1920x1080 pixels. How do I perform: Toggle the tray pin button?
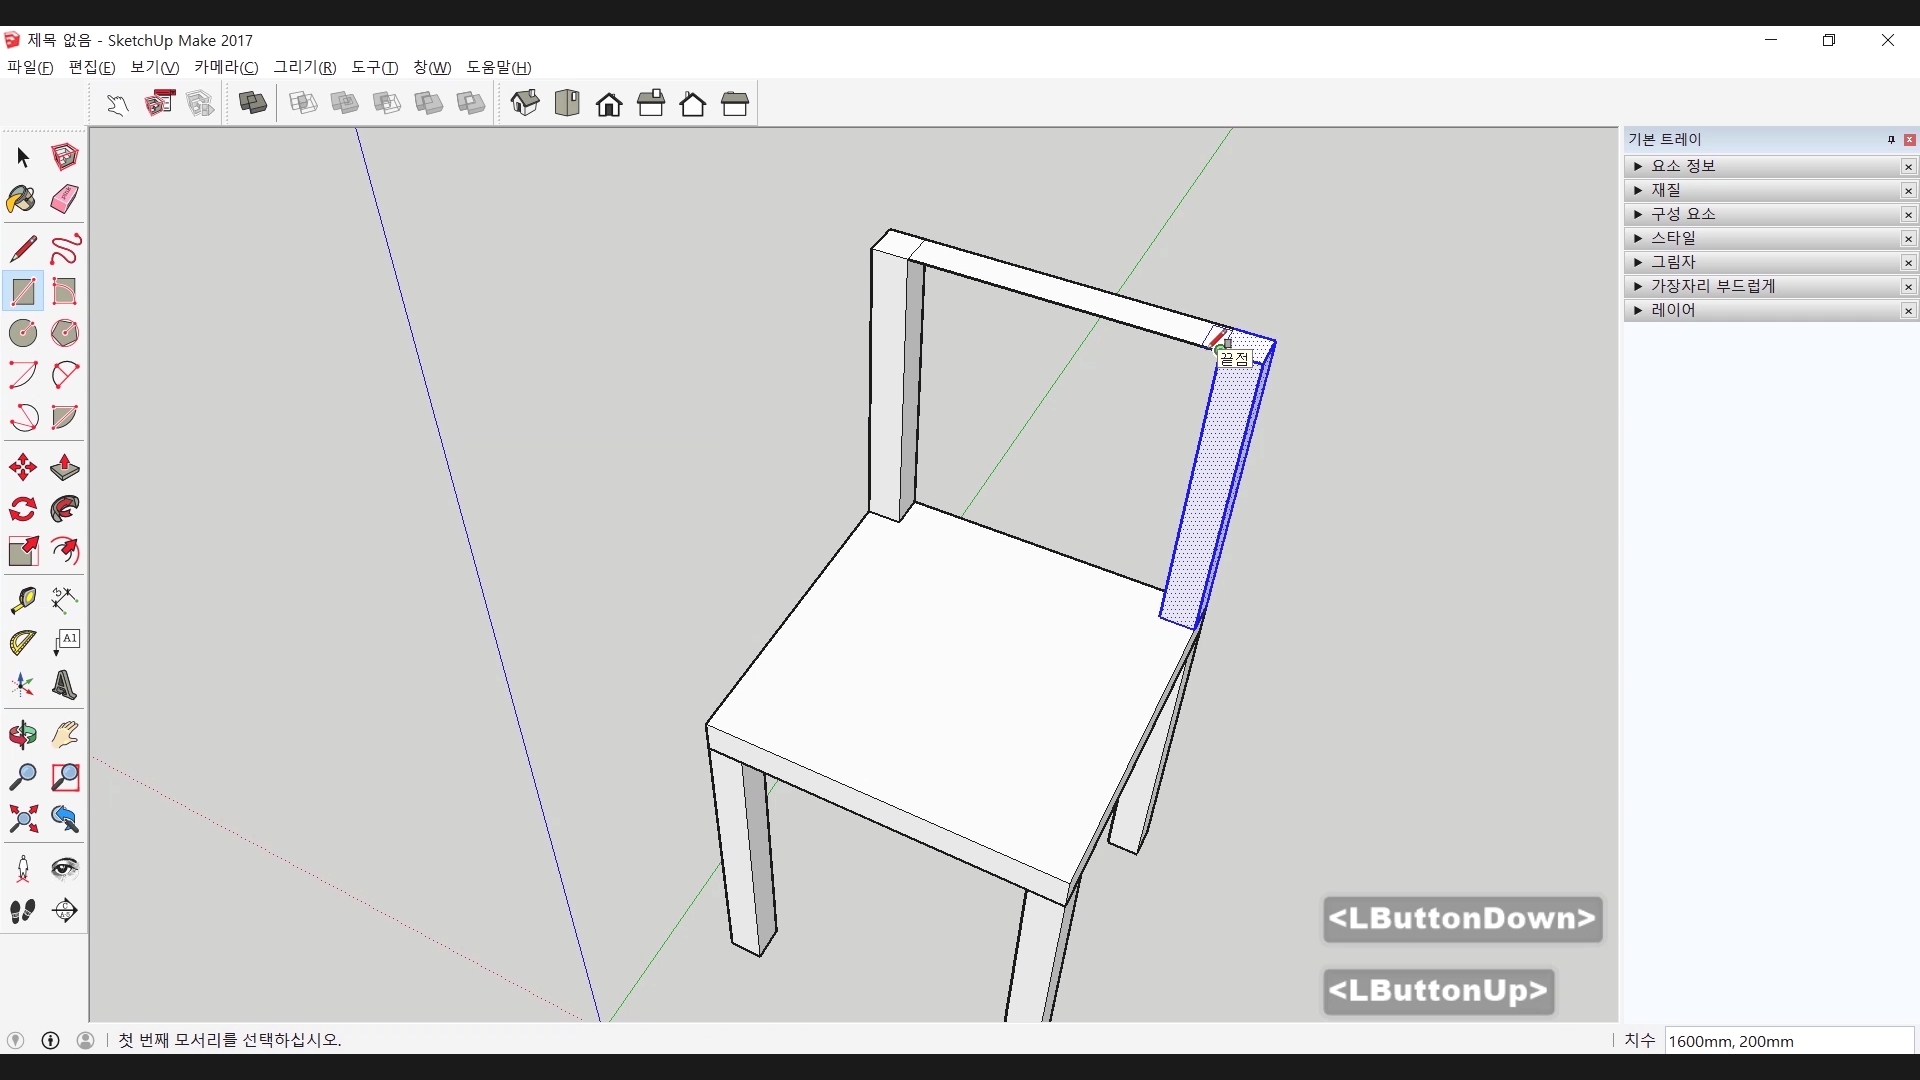pyautogui.click(x=1891, y=140)
